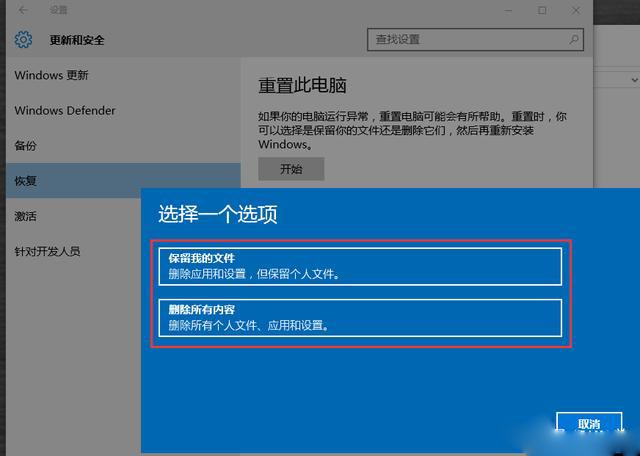This screenshot has width=640, height=456.
Task: Select the 恢复 sidebar item
Action: coord(26,181)
